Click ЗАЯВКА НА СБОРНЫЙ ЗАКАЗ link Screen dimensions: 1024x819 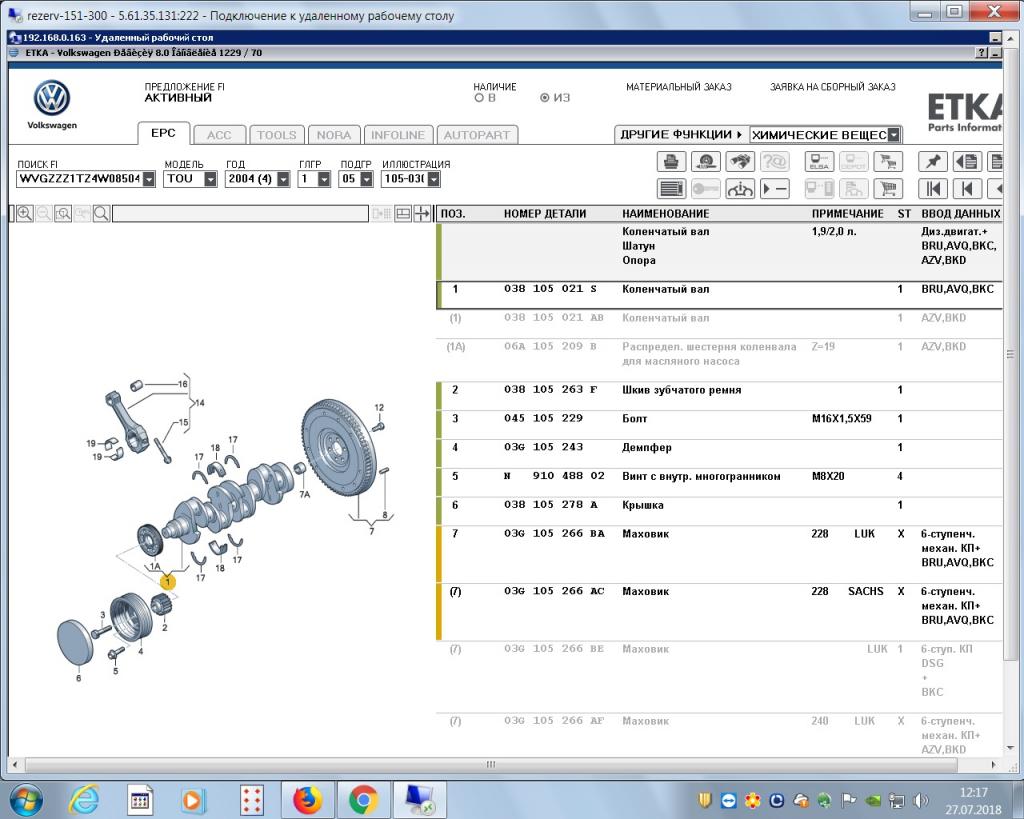tap(833, 87)
